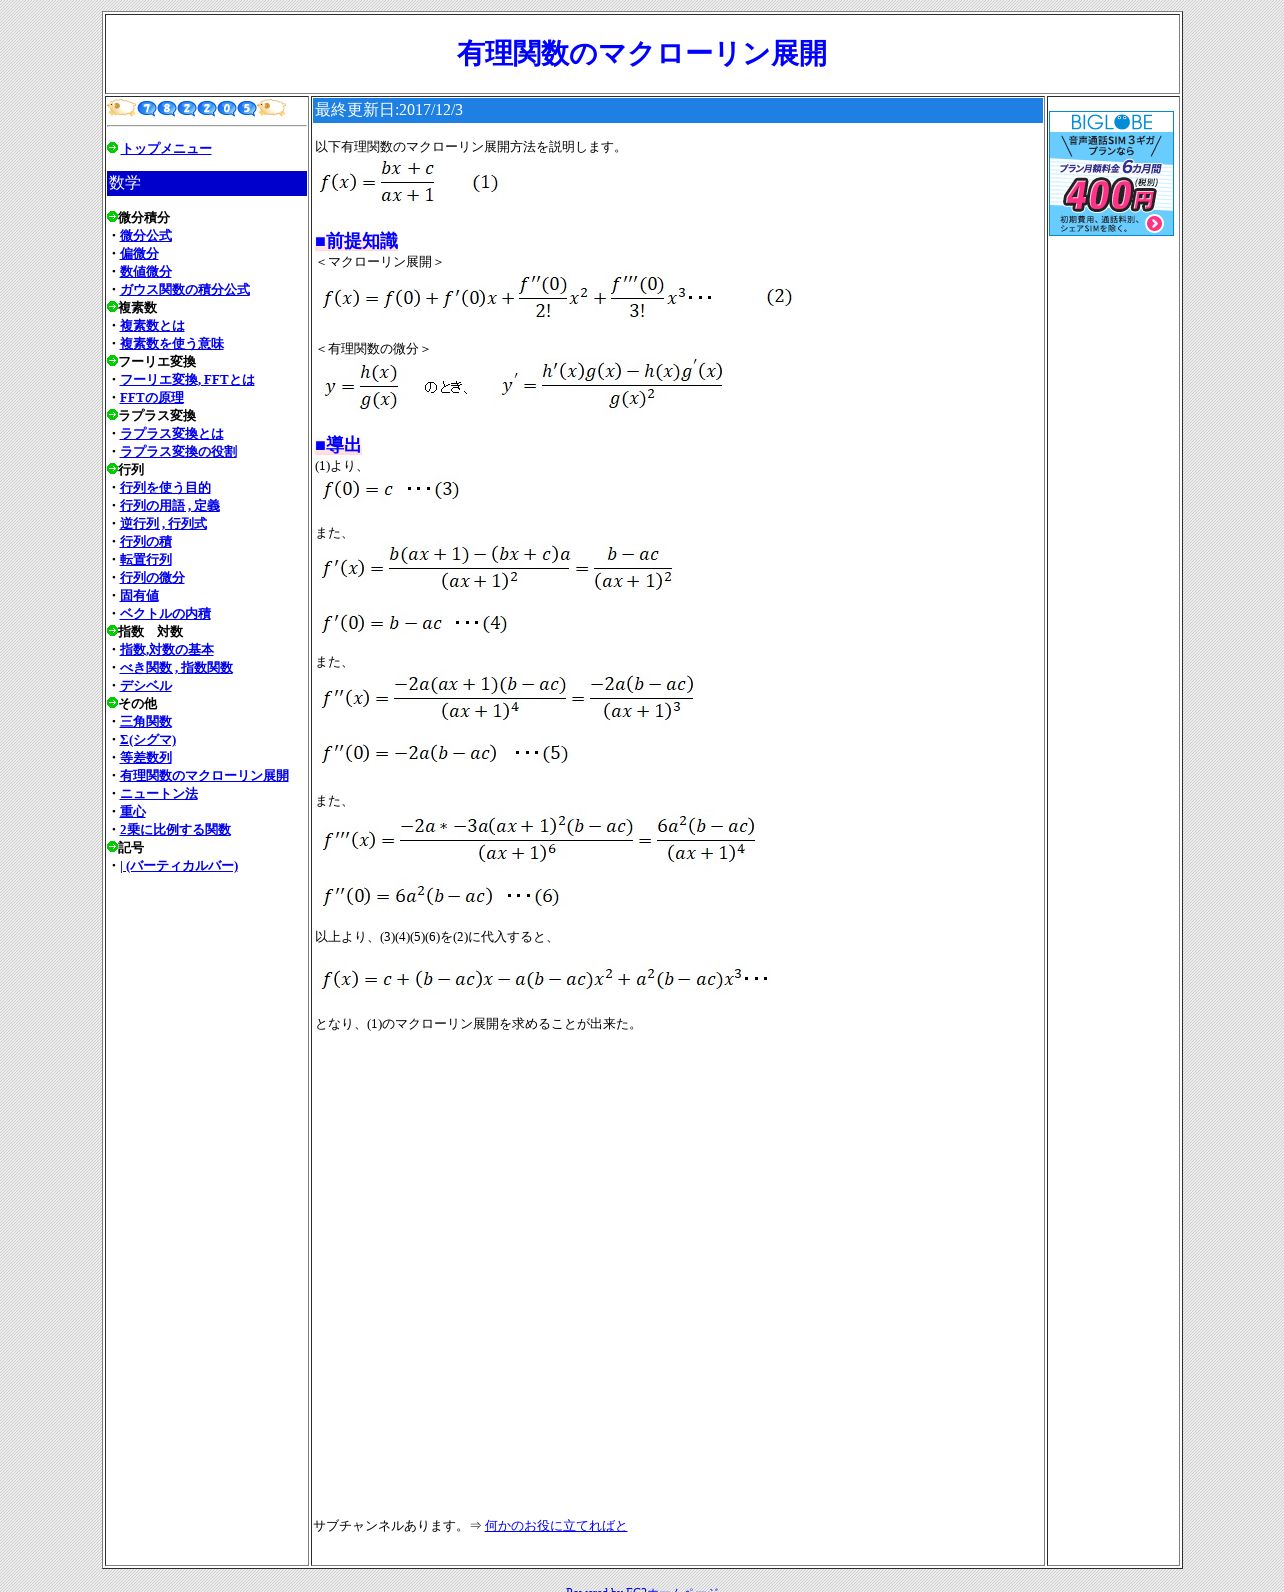Click the 最終更新日:2017/12/3 header bar
Screen dimensions: 1284x1592
[678, 110]
